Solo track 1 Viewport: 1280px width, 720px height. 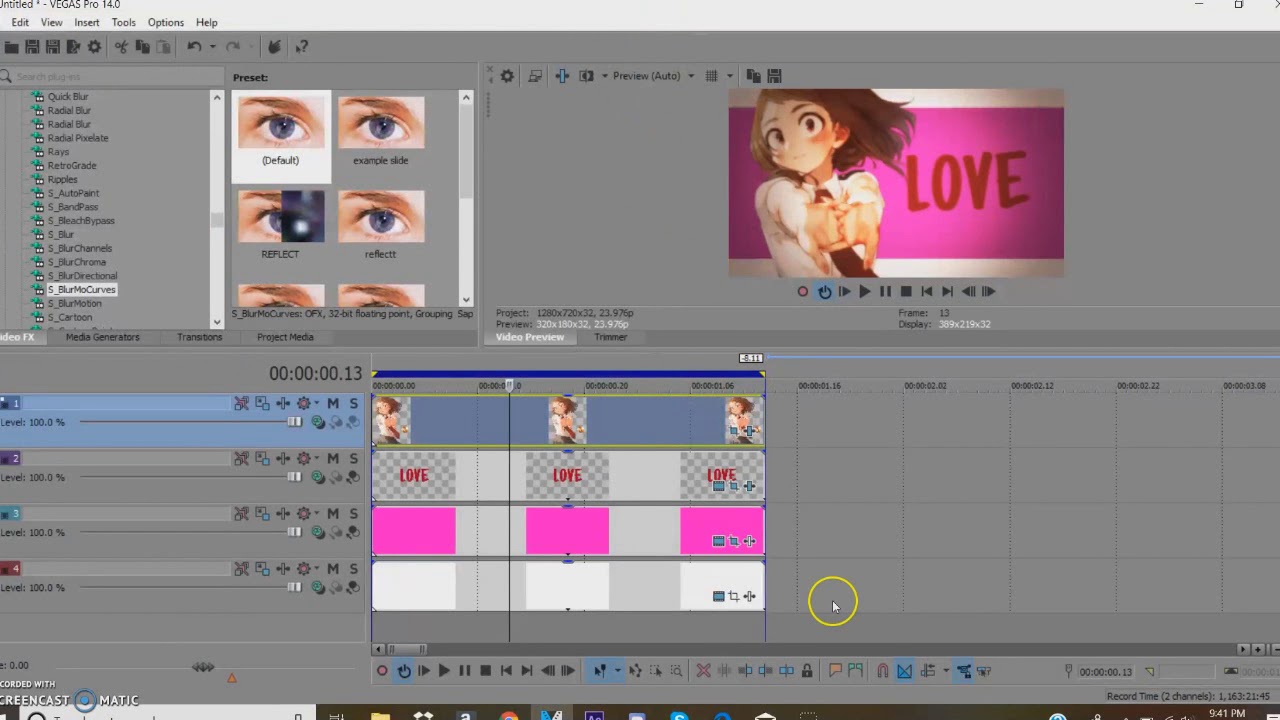pyautogui.click(x=353, y=403)
